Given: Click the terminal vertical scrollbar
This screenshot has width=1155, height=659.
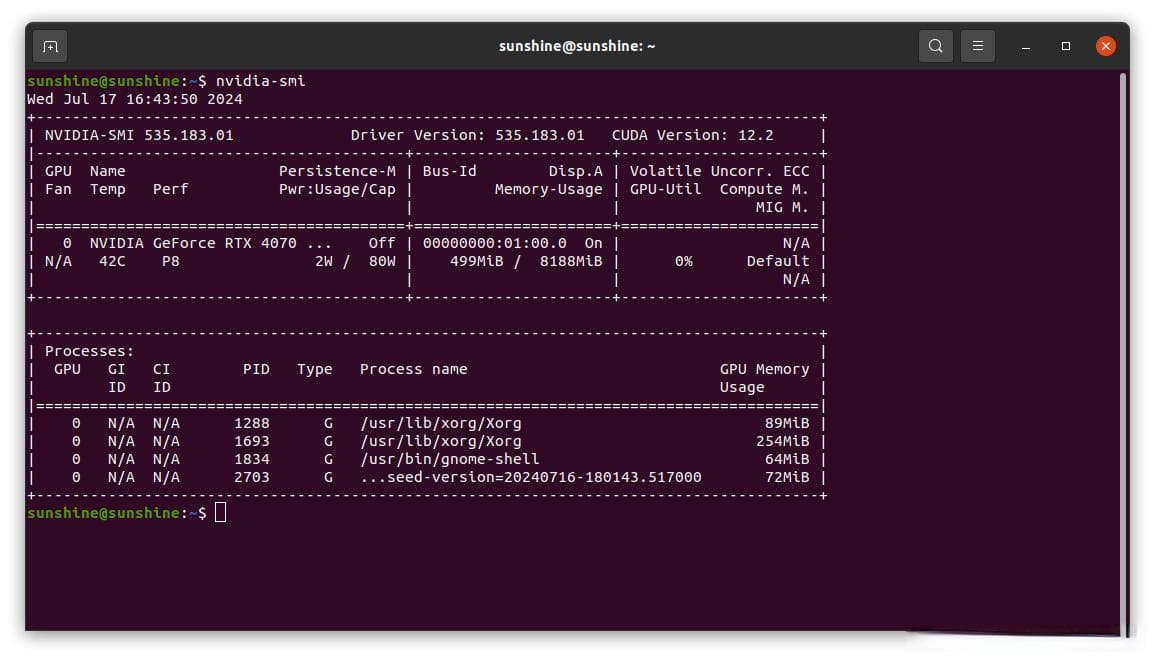Looking at the screenshot, I should coord(1123,353).
